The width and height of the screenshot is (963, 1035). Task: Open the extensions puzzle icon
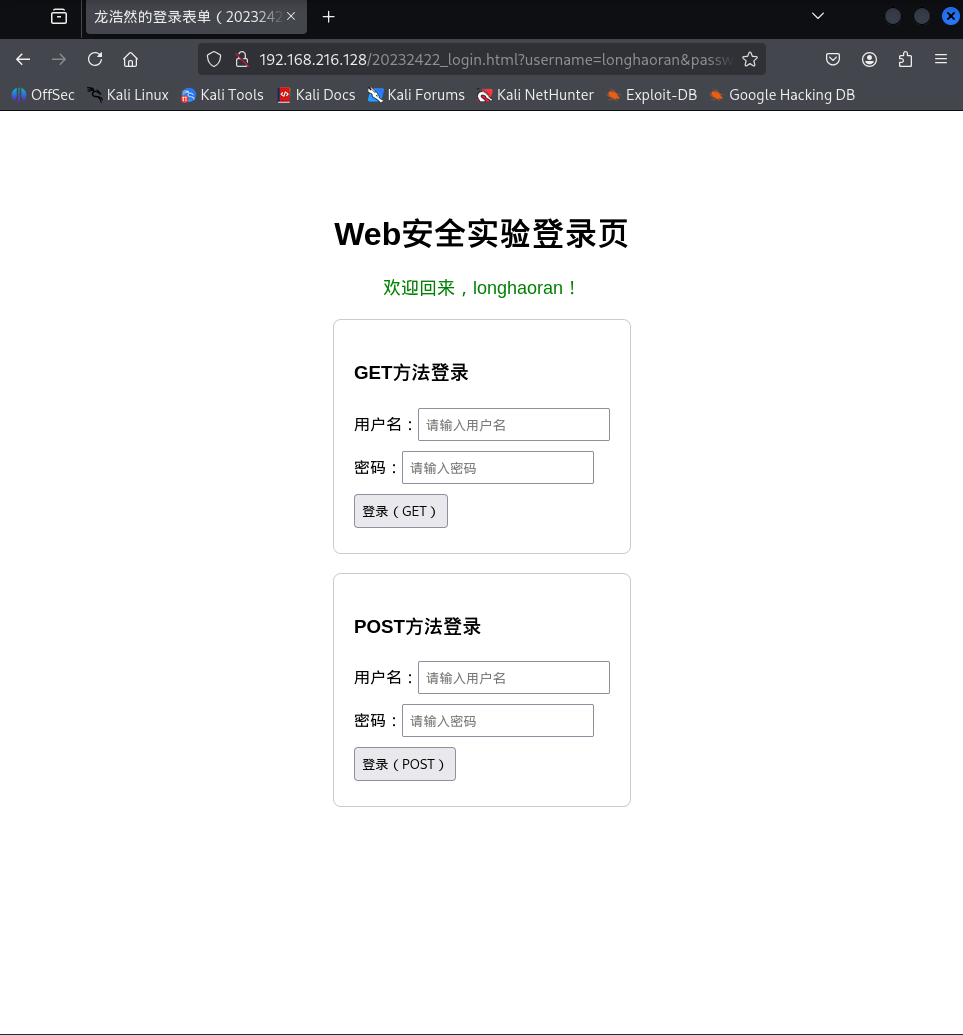pos(905,59)
